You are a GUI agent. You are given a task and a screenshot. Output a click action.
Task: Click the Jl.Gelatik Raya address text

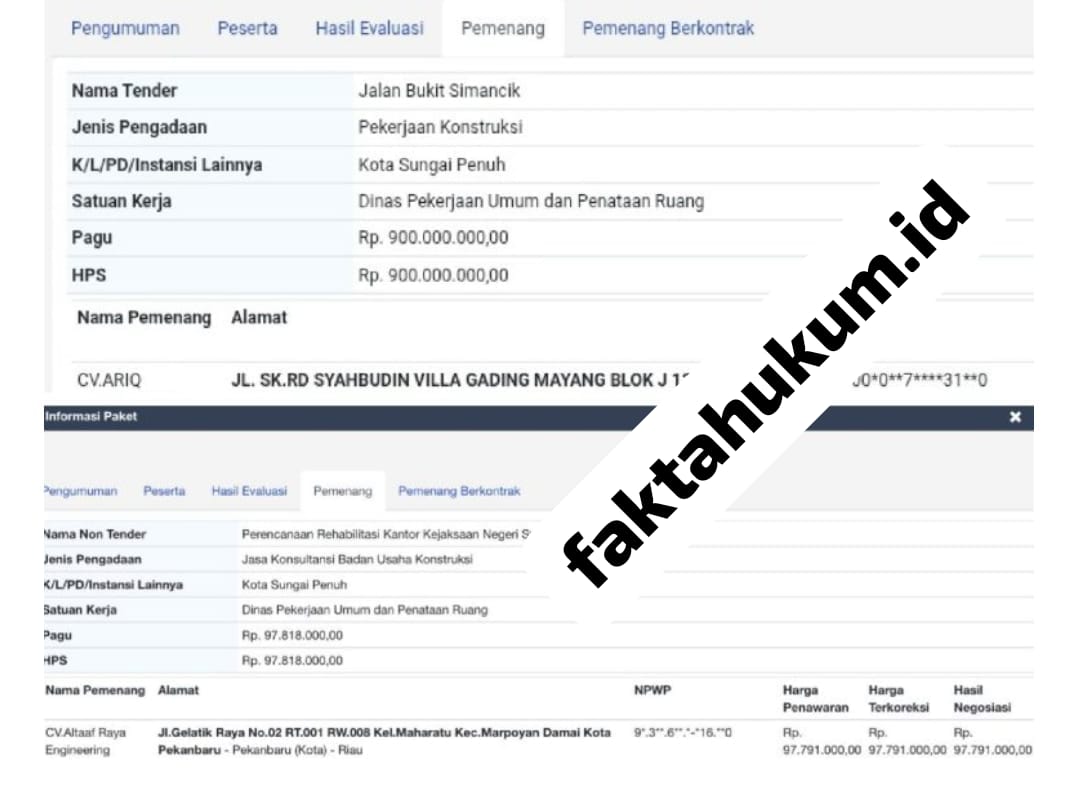(x=384, y=741)
